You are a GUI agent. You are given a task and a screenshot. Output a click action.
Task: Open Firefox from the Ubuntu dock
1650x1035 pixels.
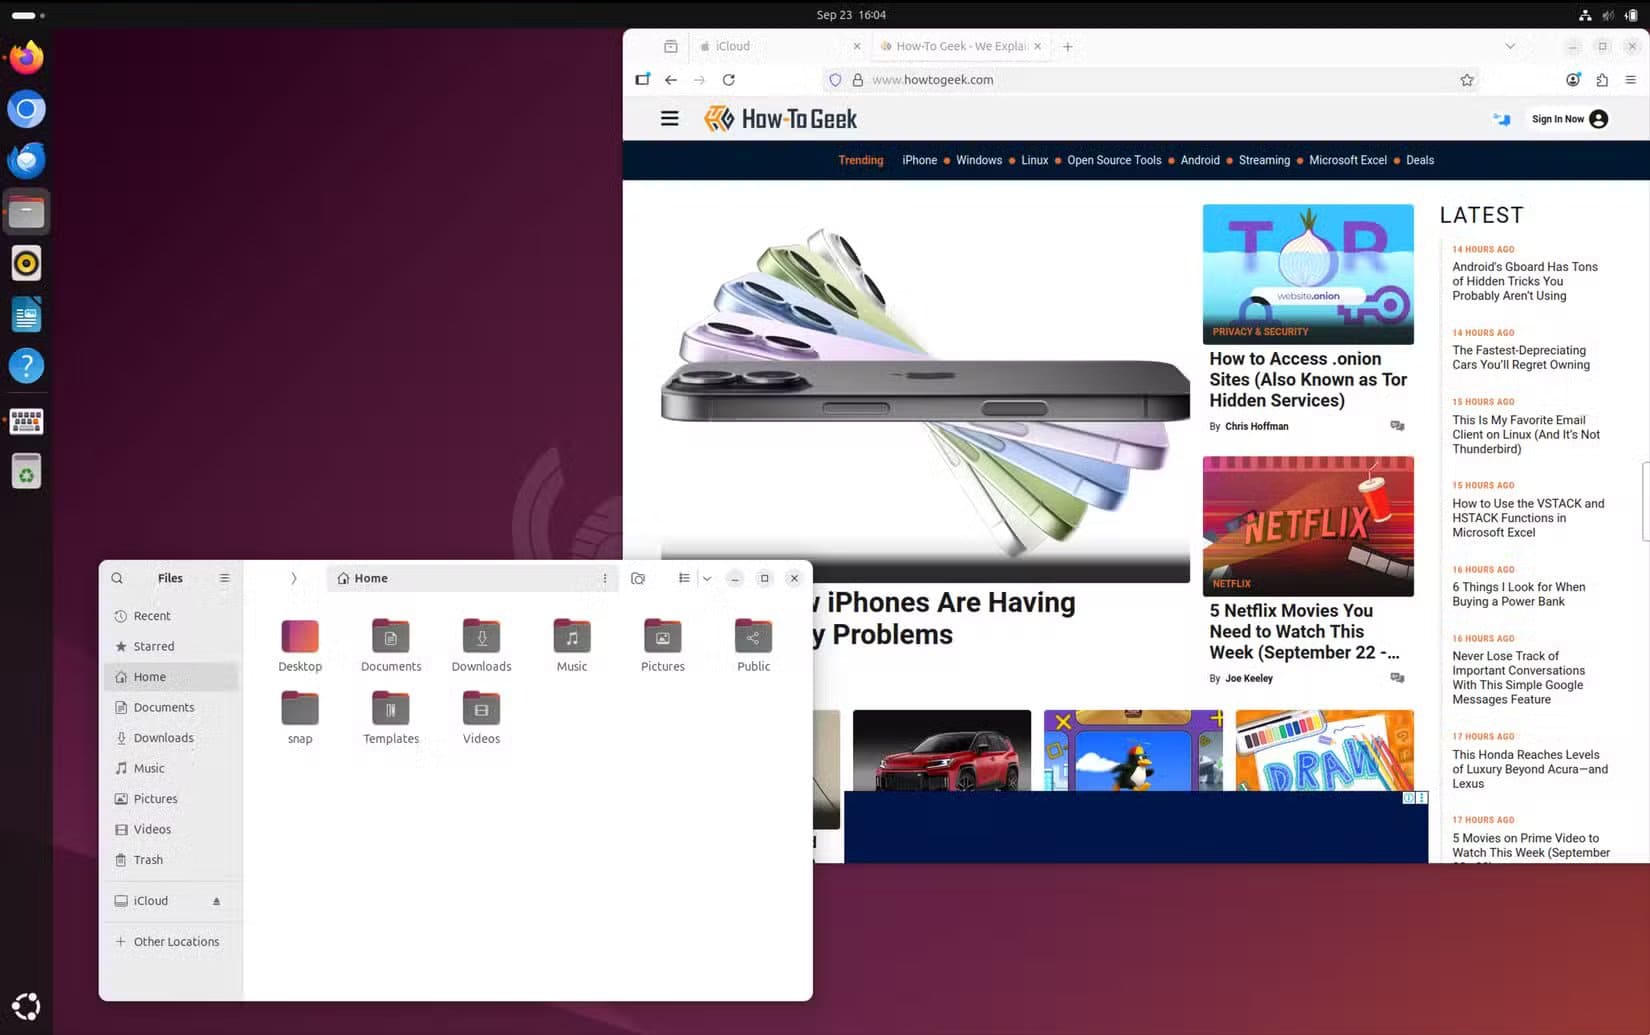[x=26, y=57]
